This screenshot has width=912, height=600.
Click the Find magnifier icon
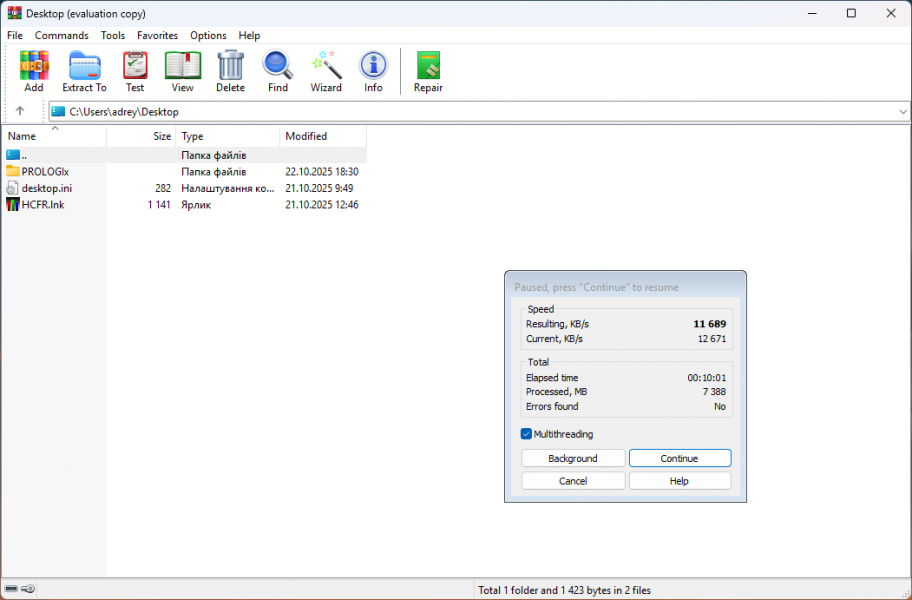[278, 67]
